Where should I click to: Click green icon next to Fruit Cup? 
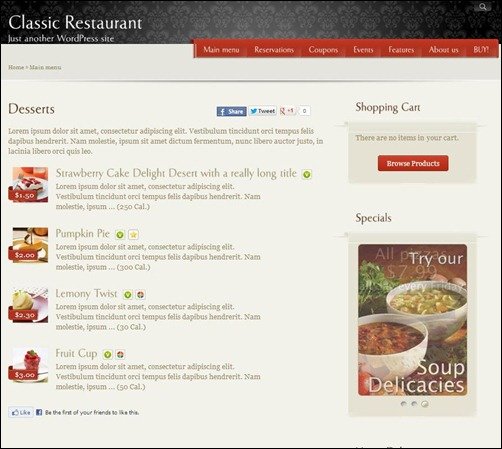click(x=107, y=354)
